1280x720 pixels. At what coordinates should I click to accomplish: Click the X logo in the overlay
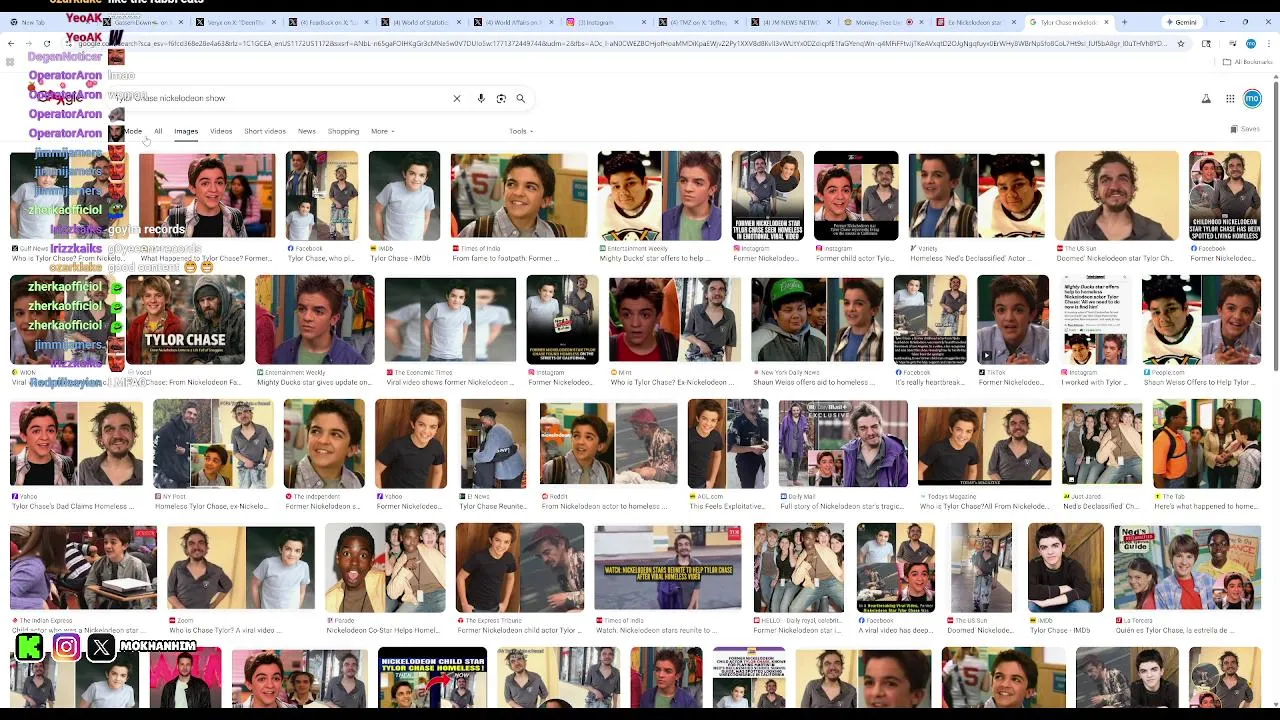(x=101, y=647)
